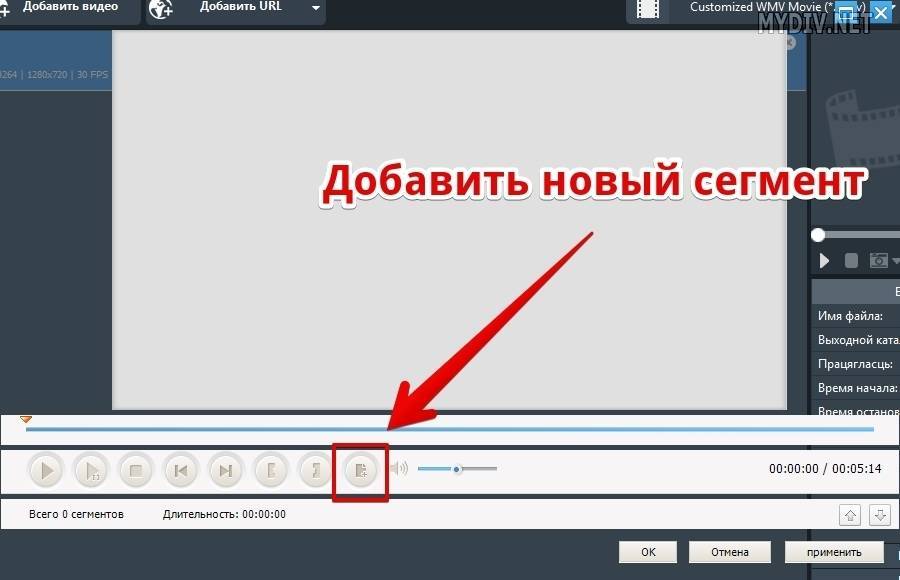Click the Отмена button
This screenshot has width=900, height=580.
730,552
